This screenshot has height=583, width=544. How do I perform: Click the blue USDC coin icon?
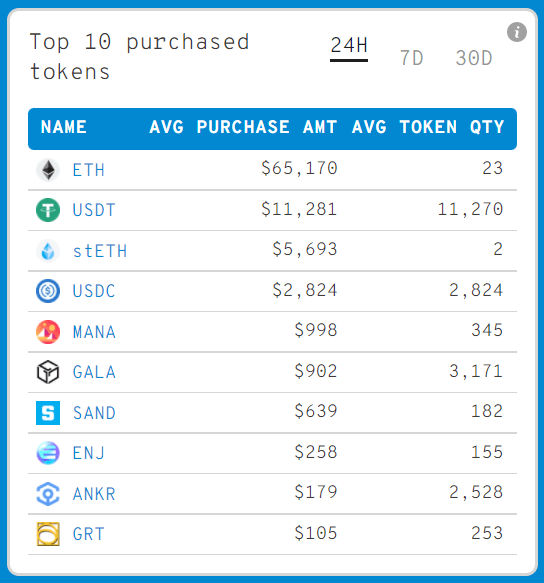pyautogui.click(x=48, y=291)
